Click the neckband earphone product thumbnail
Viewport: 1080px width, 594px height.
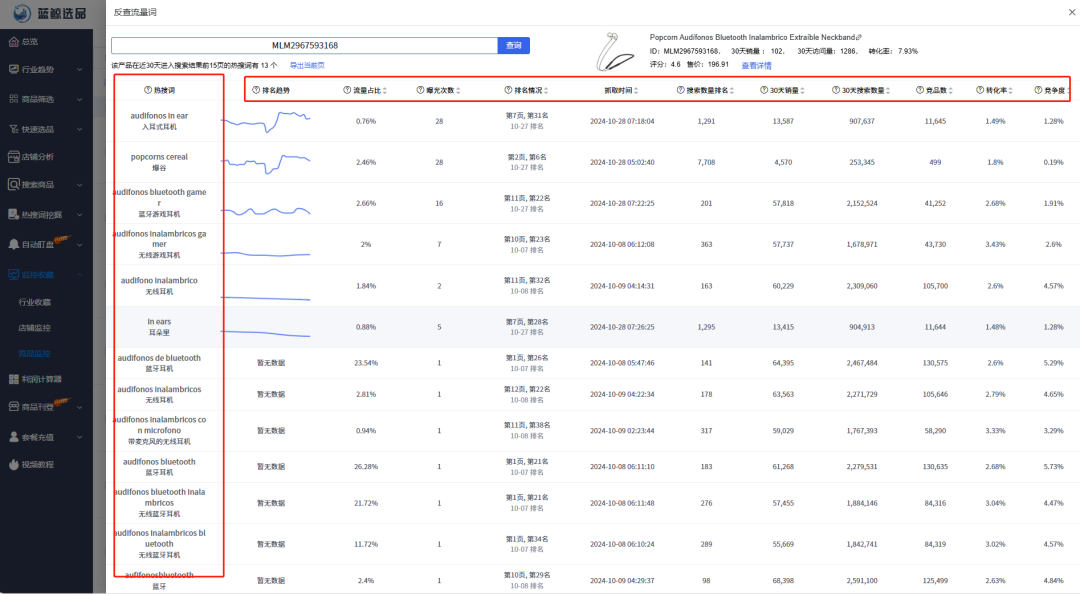(614, 51)
